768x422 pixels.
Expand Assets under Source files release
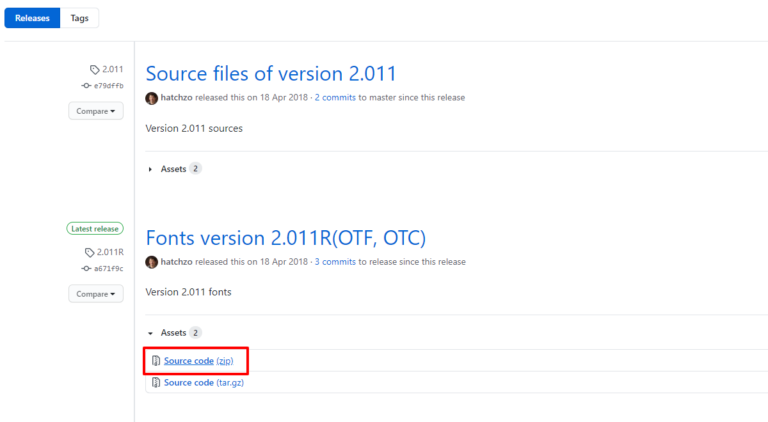pyautogui.click(x=173, y=169)
